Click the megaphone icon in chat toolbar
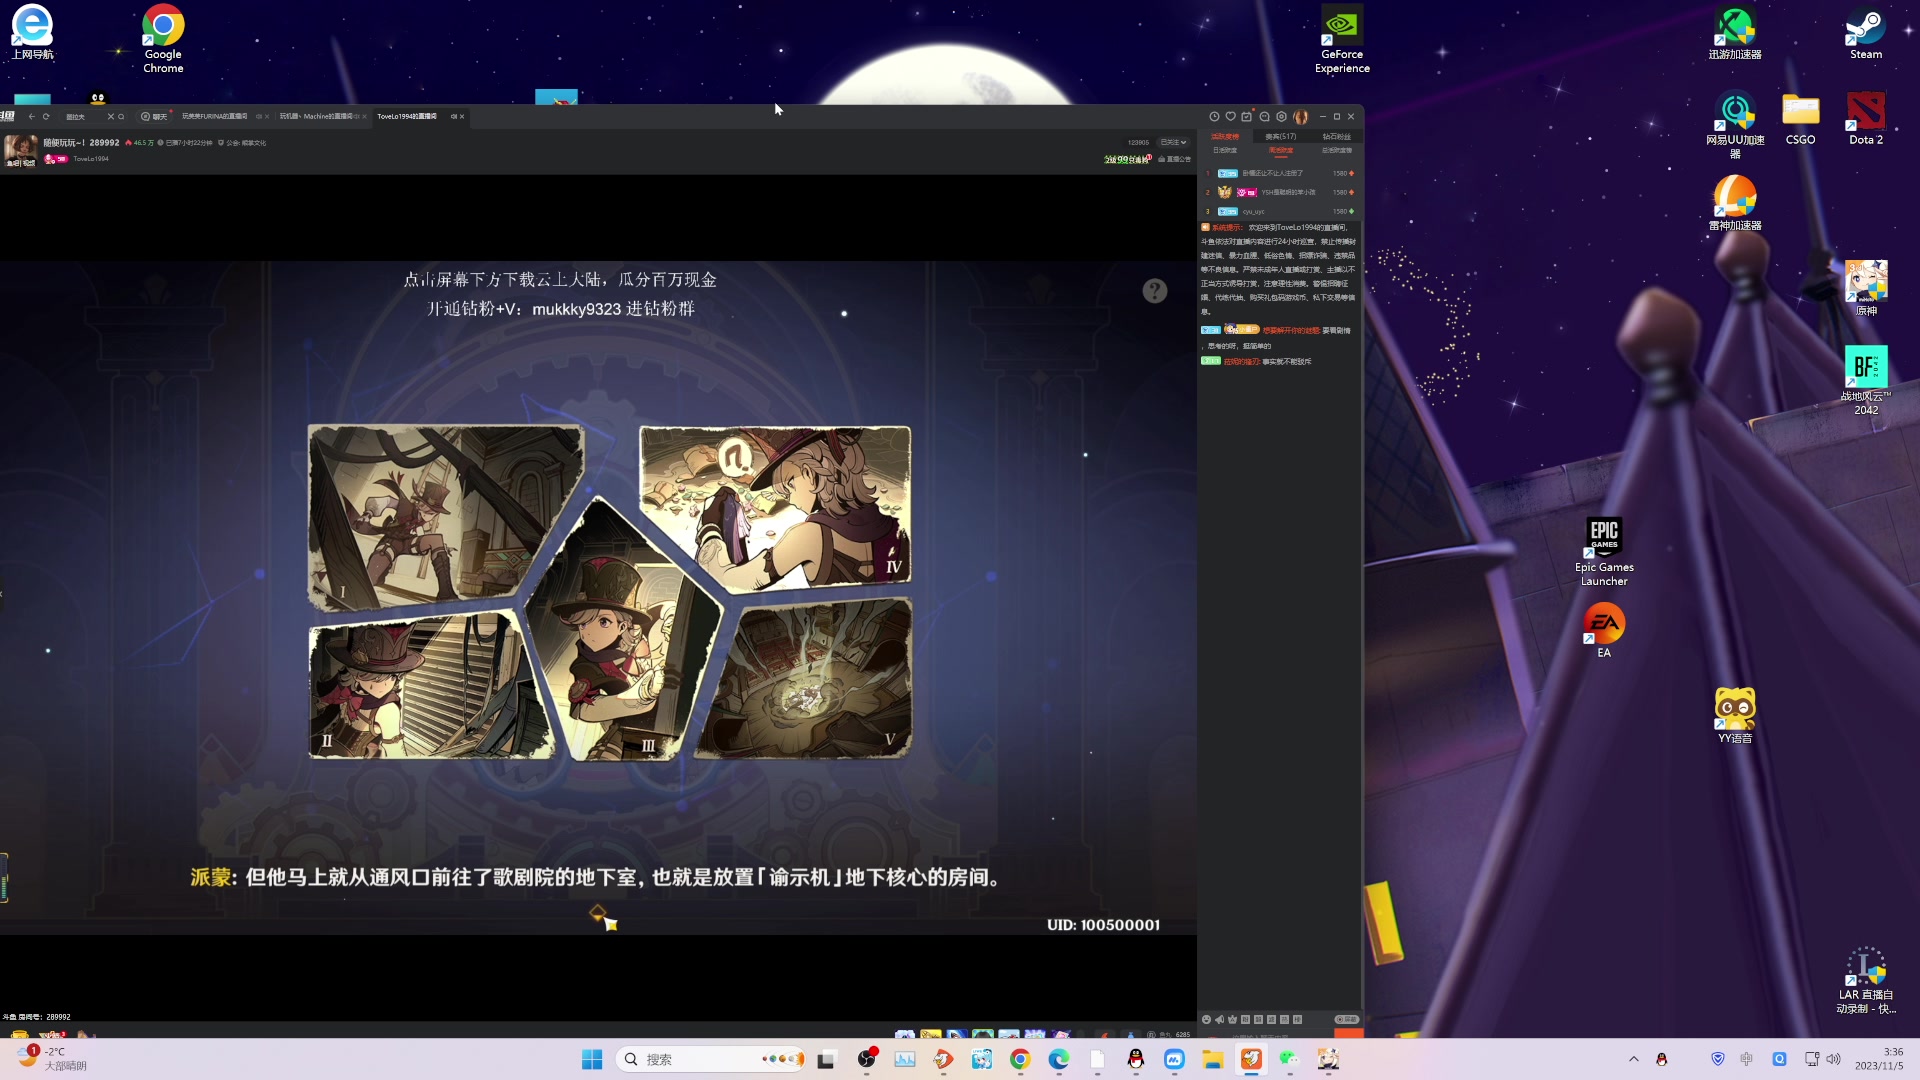 [x=1219, y=1019]
